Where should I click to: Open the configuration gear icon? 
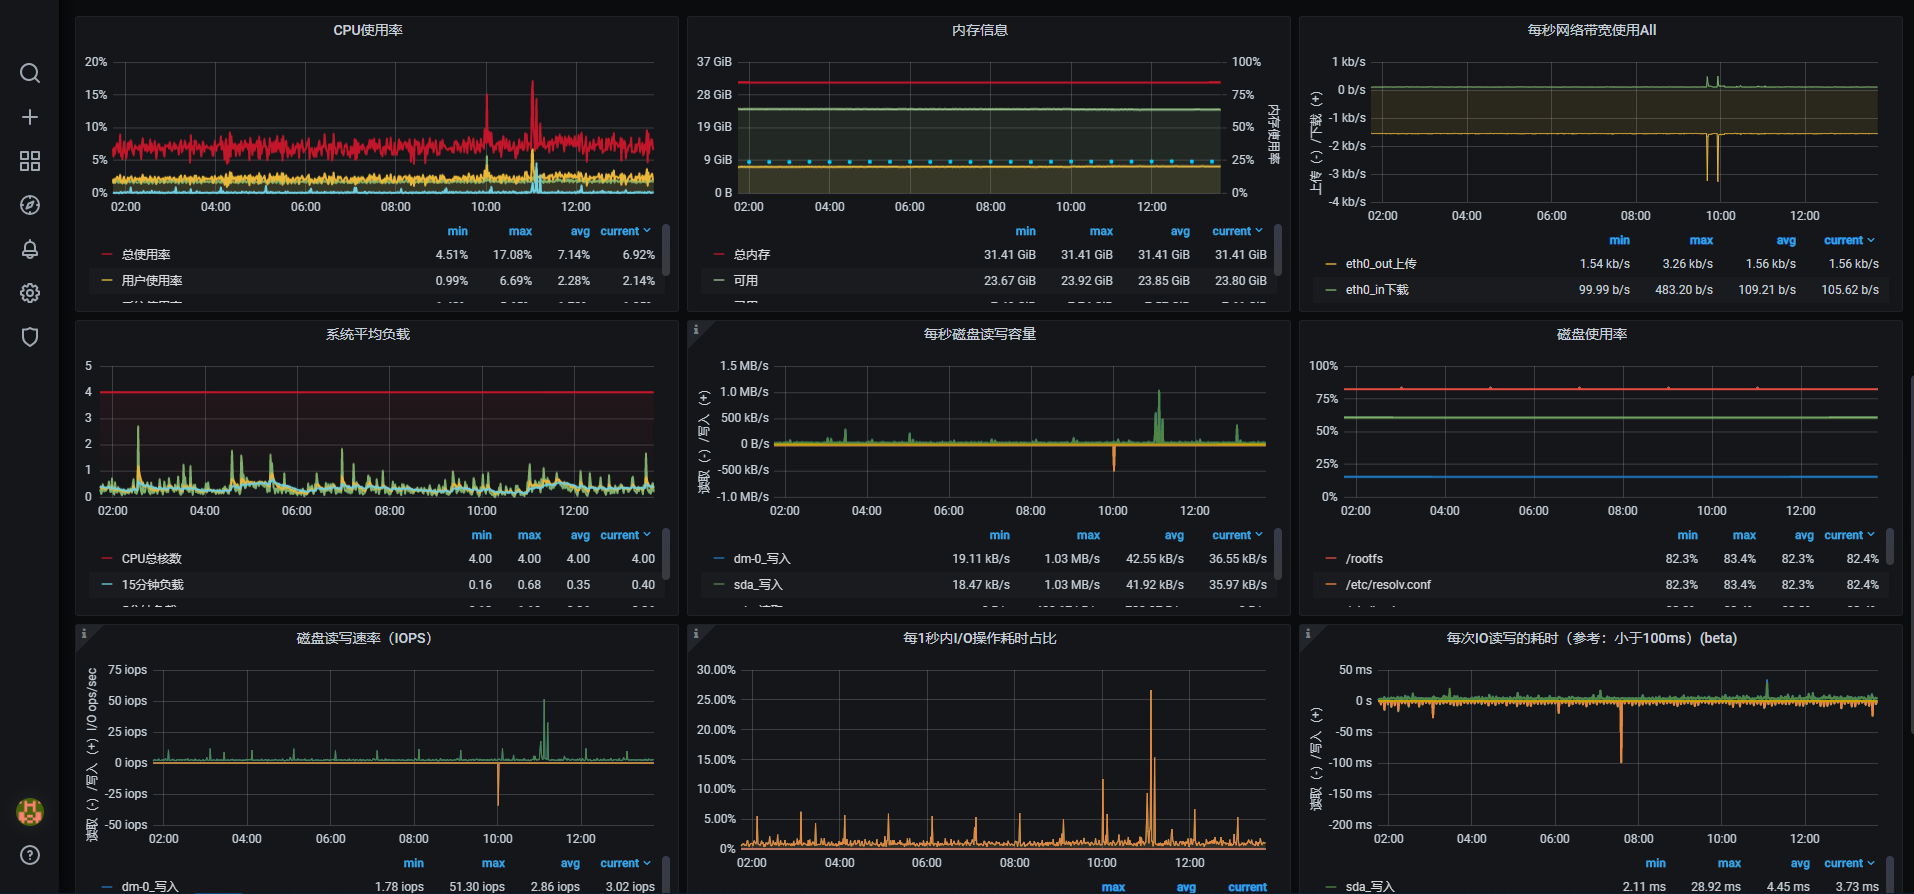[30, 293]
